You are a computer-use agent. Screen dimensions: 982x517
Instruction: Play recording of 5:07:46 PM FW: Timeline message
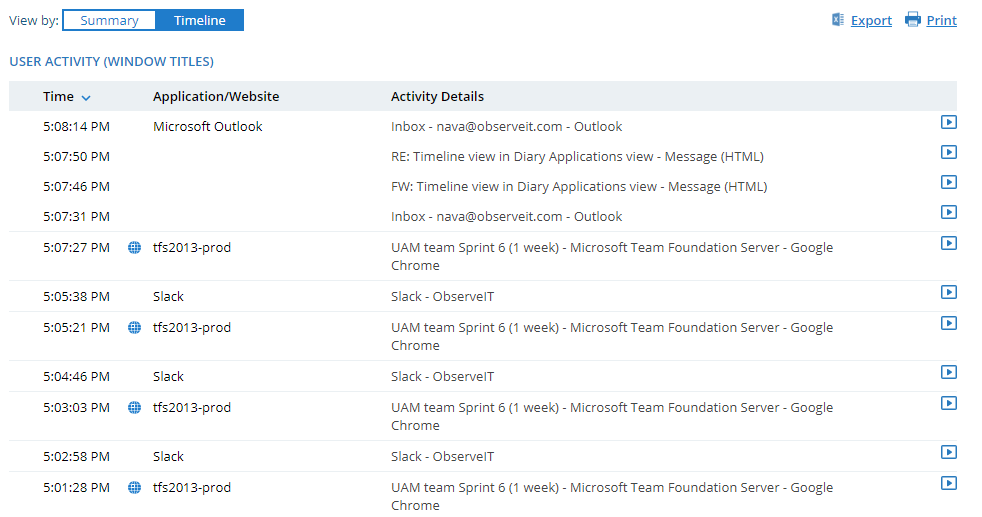(x=949, y=182)
